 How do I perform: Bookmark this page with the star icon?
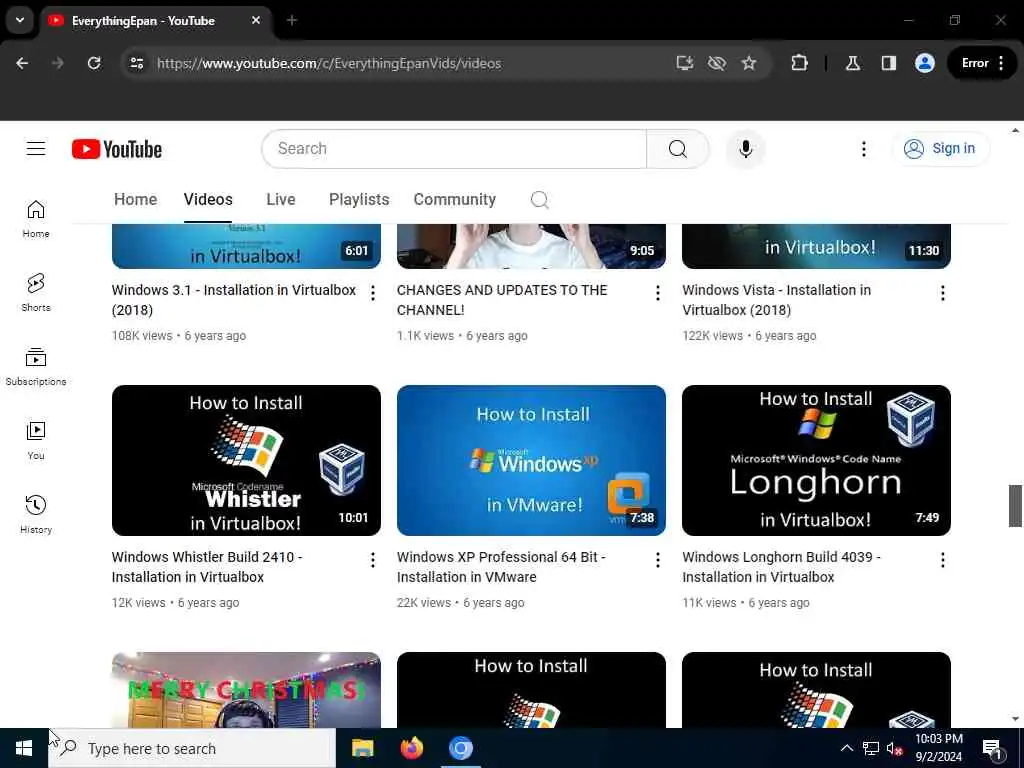coord(748,63)
